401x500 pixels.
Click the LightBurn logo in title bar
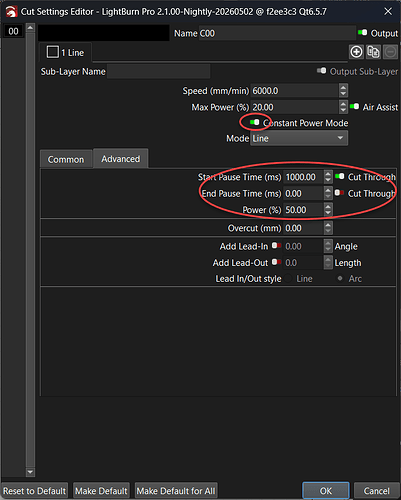(11, 12)
